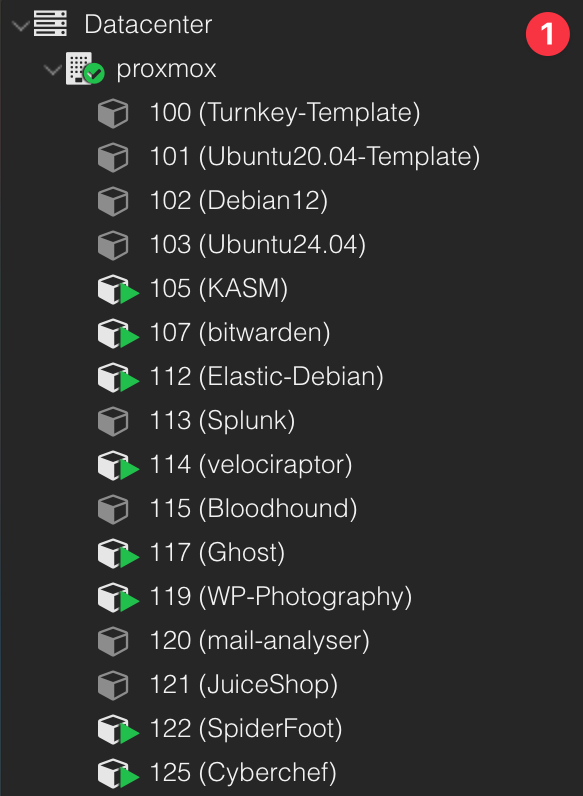This screenshot has height=796, width=583.
Task: Collapse the Datacenter tree node
Action: pyautogui.click(x=20, y=25)
